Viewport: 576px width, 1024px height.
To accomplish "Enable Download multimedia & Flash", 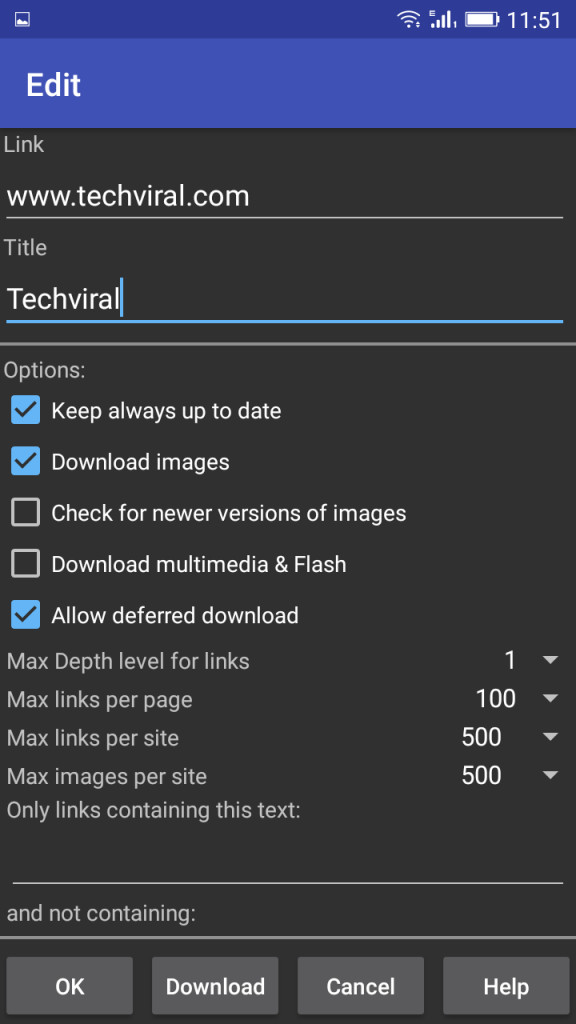I will coord(24,563).
